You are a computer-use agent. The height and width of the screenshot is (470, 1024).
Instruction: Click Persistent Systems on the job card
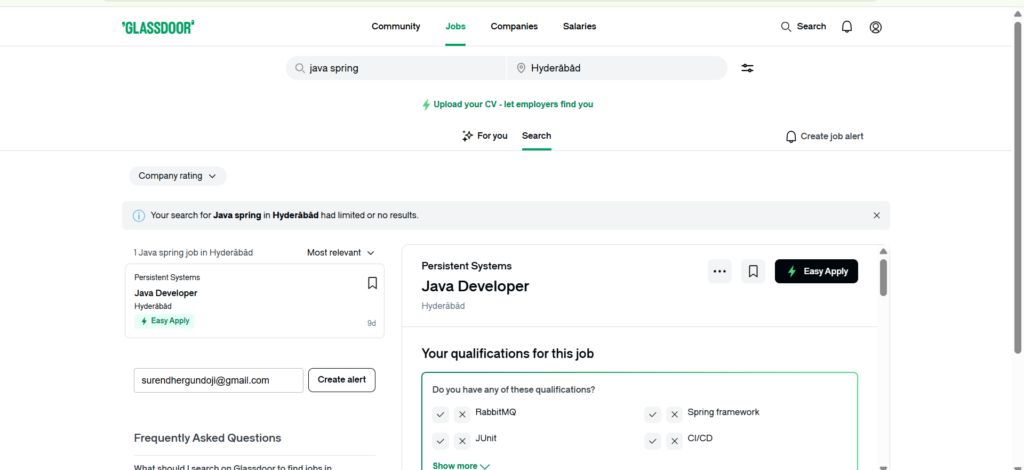[x=167, y=277]
